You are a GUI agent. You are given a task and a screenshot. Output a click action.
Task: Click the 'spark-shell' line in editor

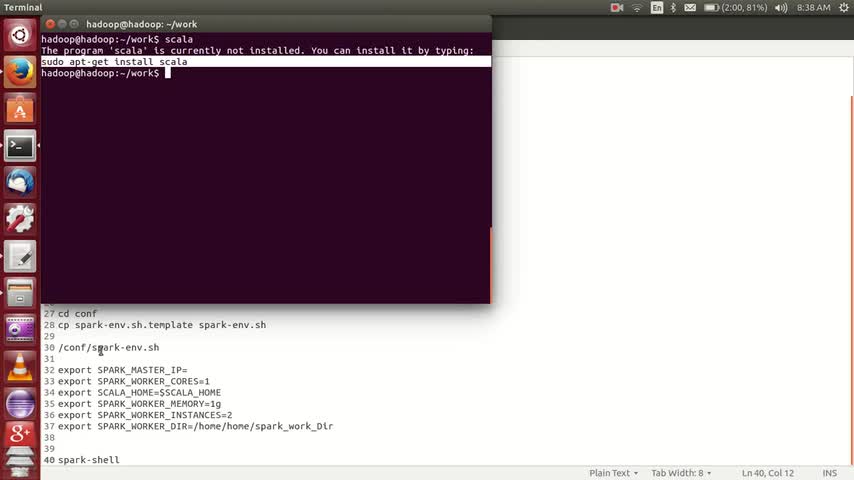[88, 460]
